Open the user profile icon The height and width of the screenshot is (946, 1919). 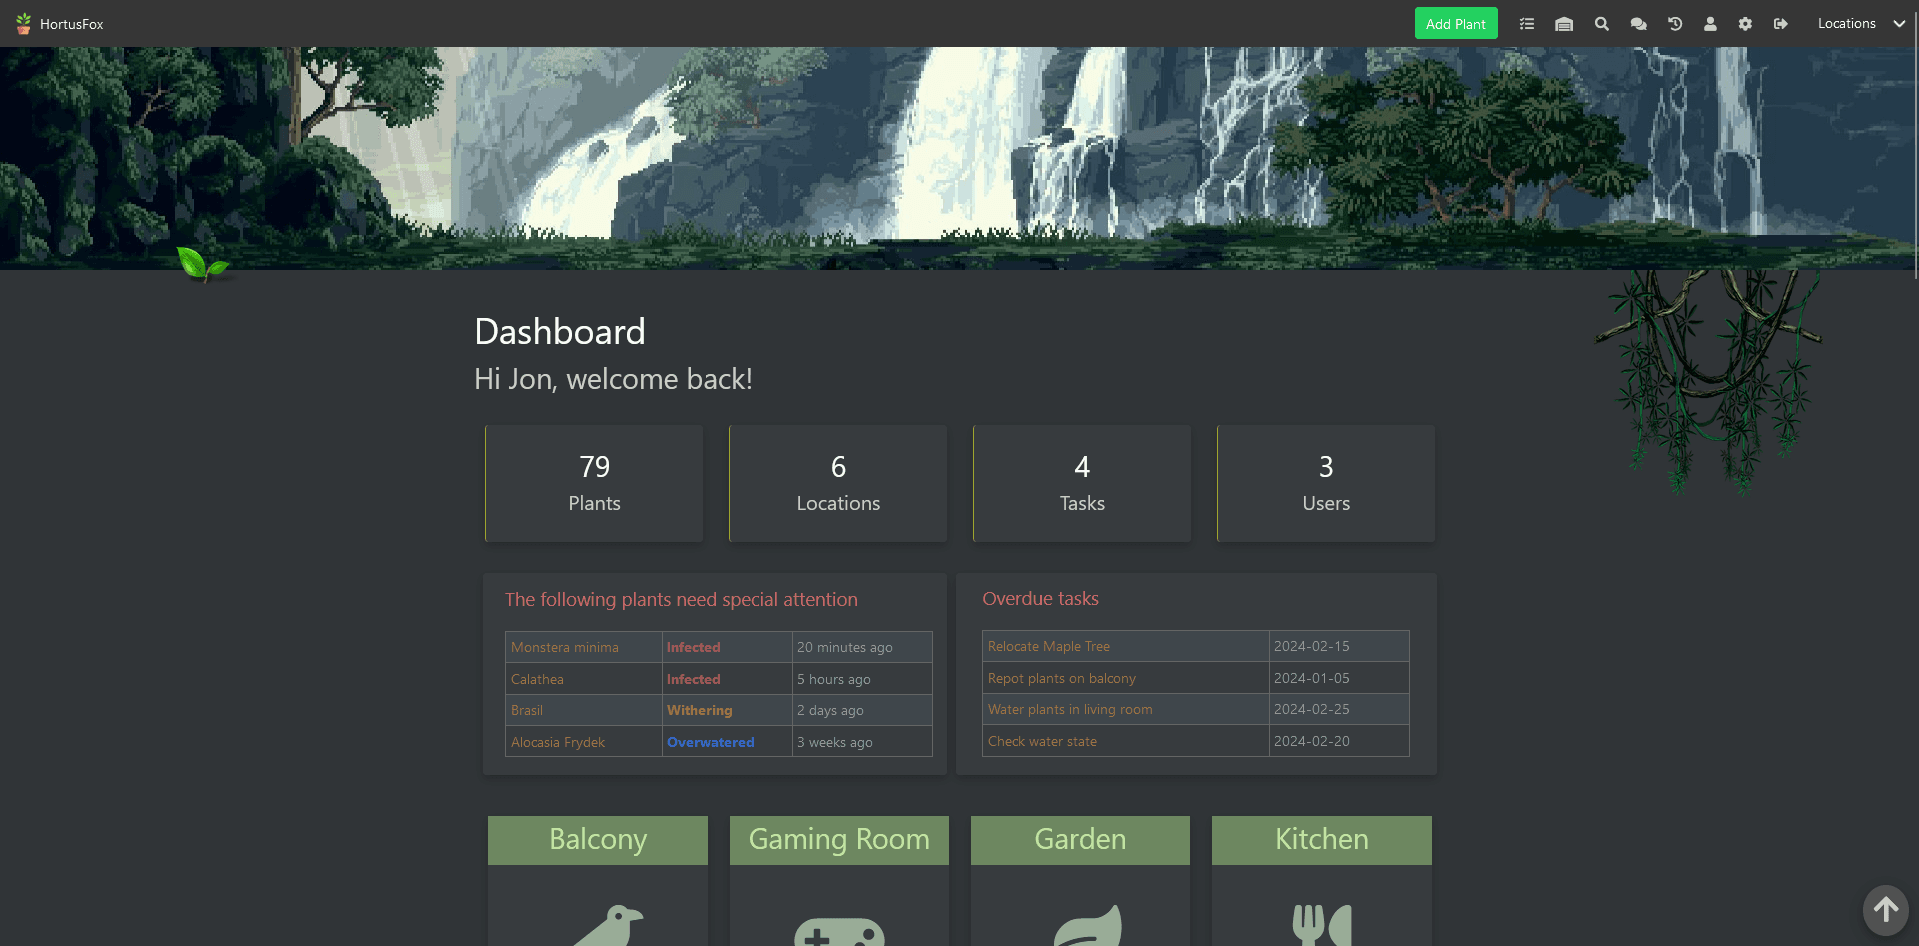pyautogui.click(x=1710, y=23)
